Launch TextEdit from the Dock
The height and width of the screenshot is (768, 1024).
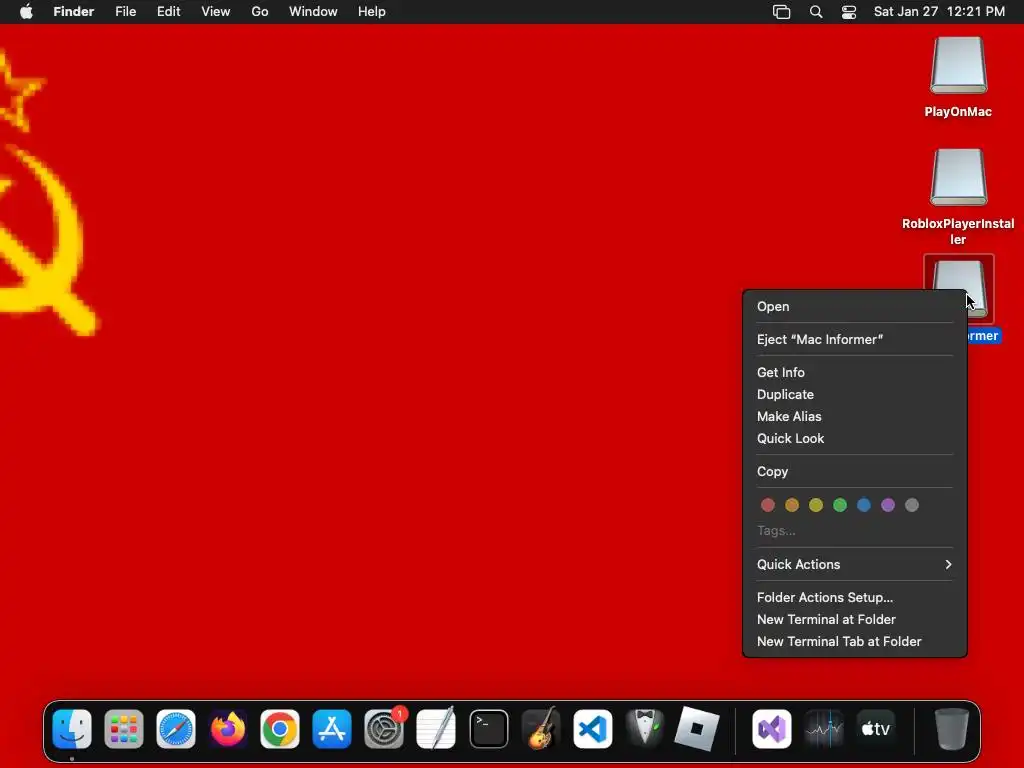pos(436,729)
